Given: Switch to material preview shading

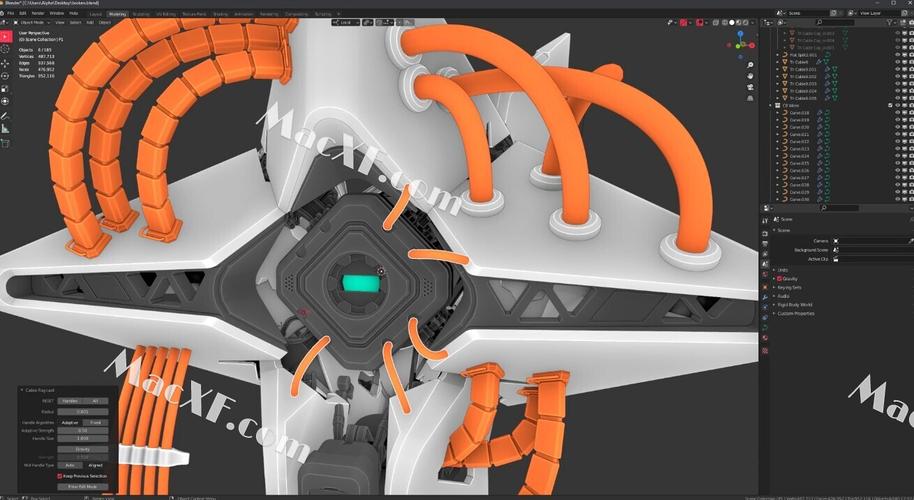Looking at the screenshot, I should point(738,22).
